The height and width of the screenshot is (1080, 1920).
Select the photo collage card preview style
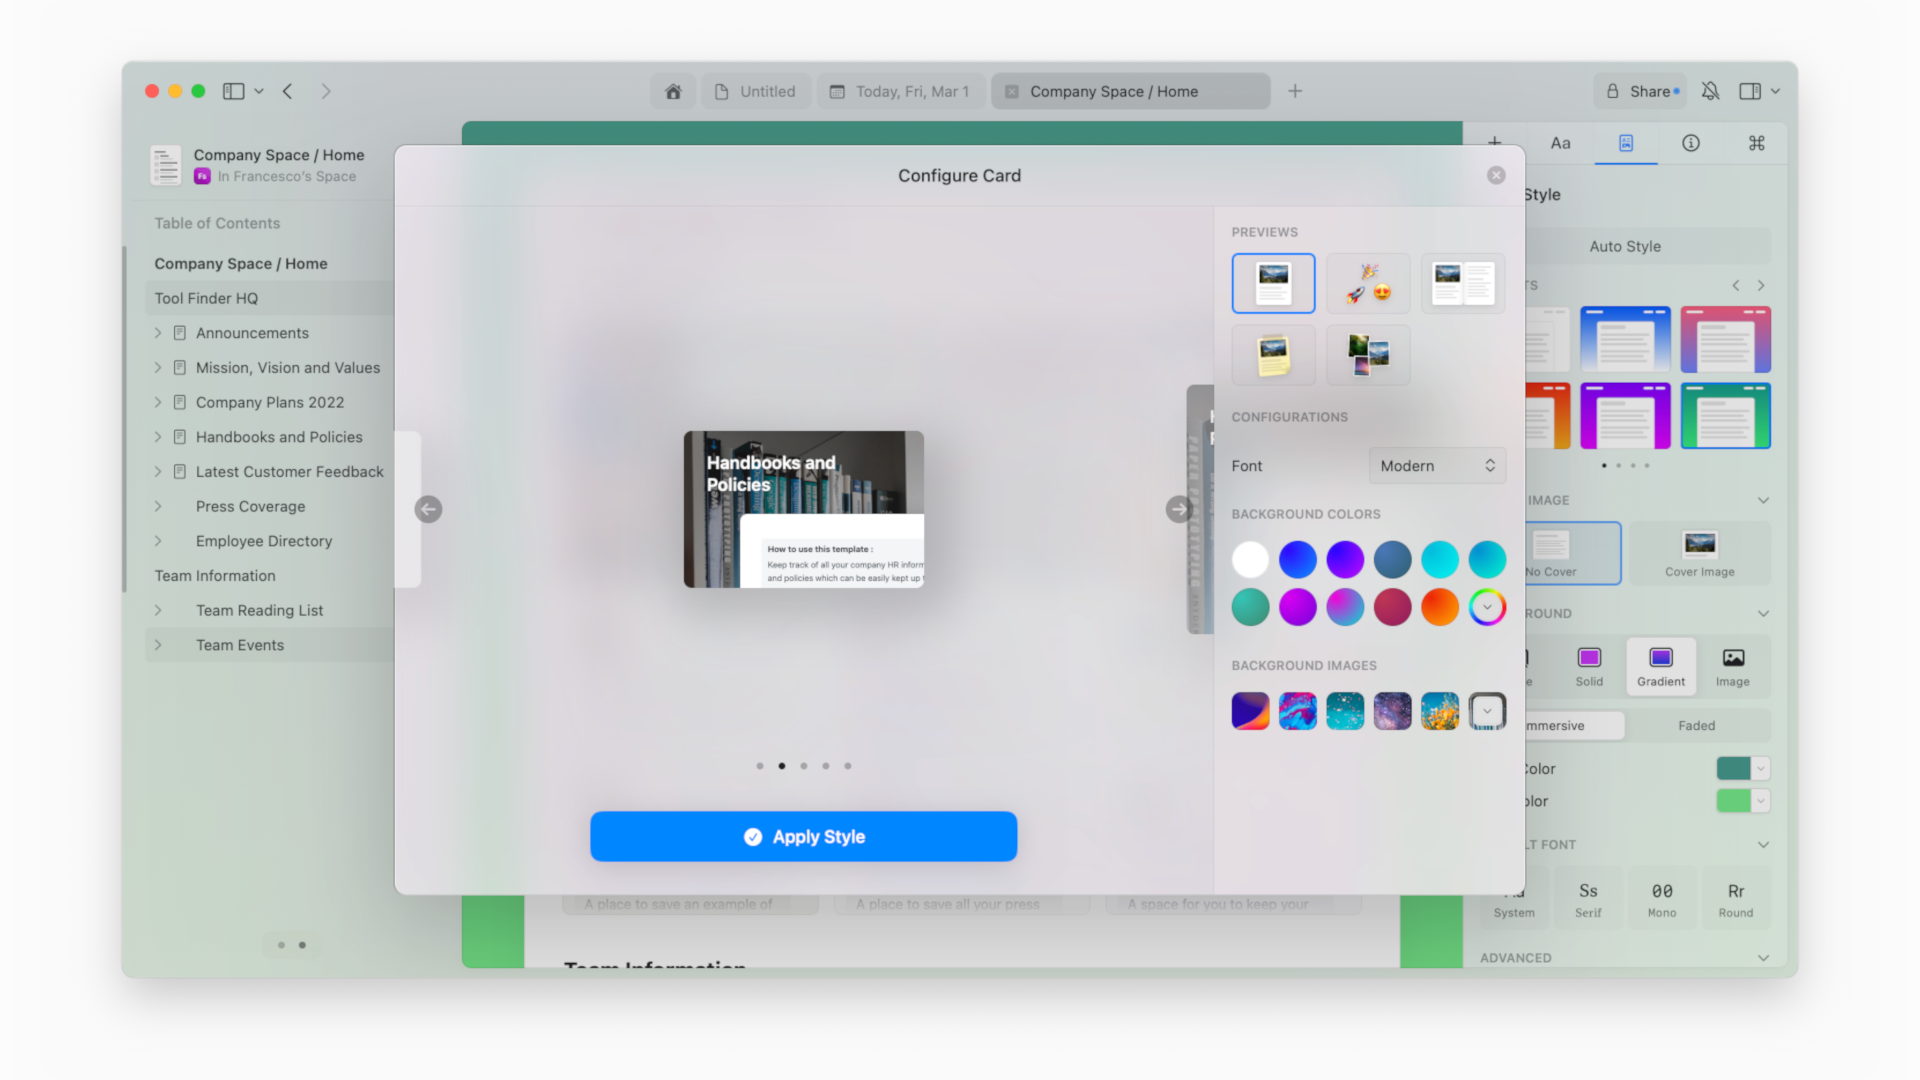tap(1368, 355)
